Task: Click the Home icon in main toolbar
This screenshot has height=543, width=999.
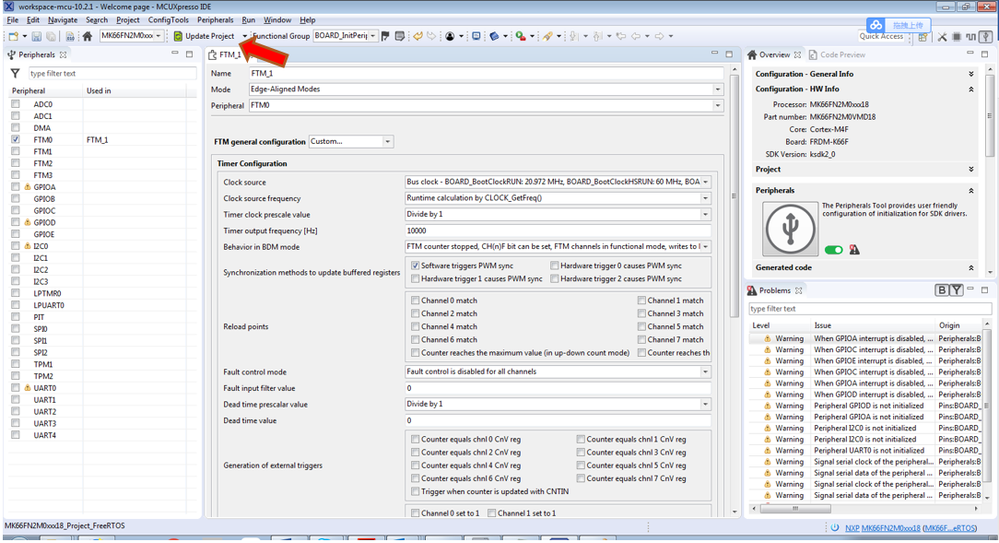Action: 87,36
